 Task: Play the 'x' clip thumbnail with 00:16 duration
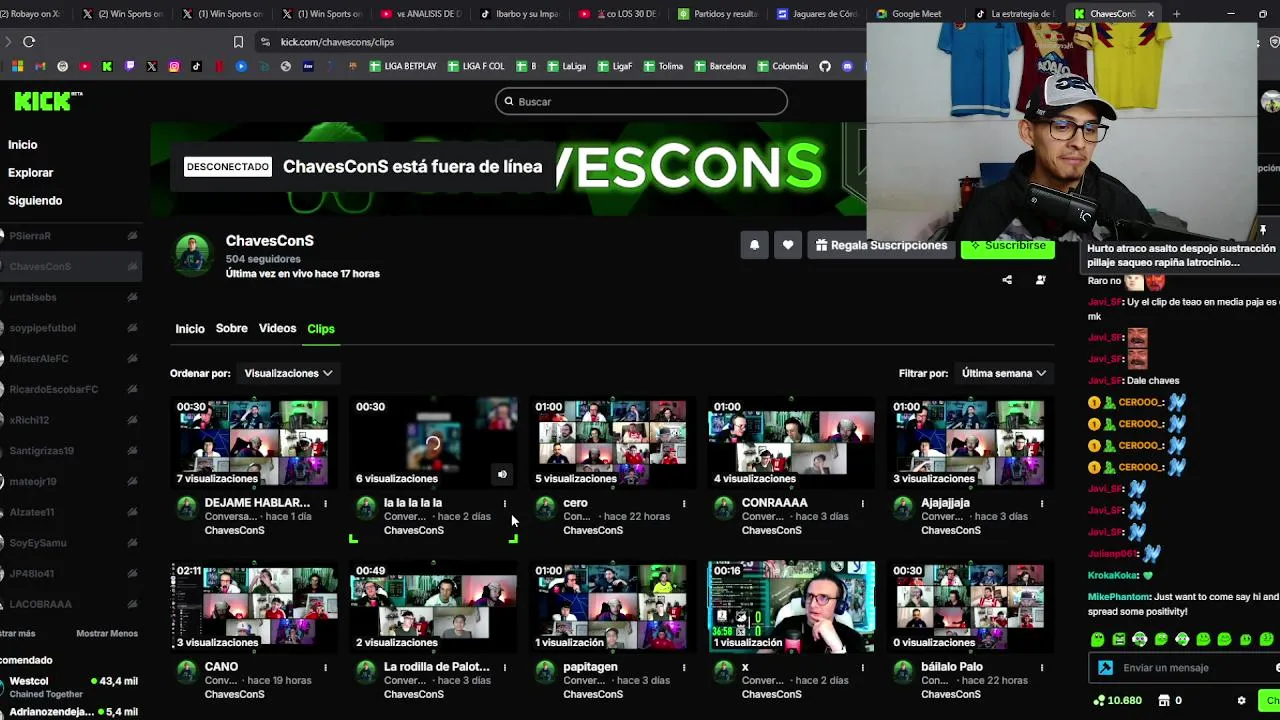[791, 607]
